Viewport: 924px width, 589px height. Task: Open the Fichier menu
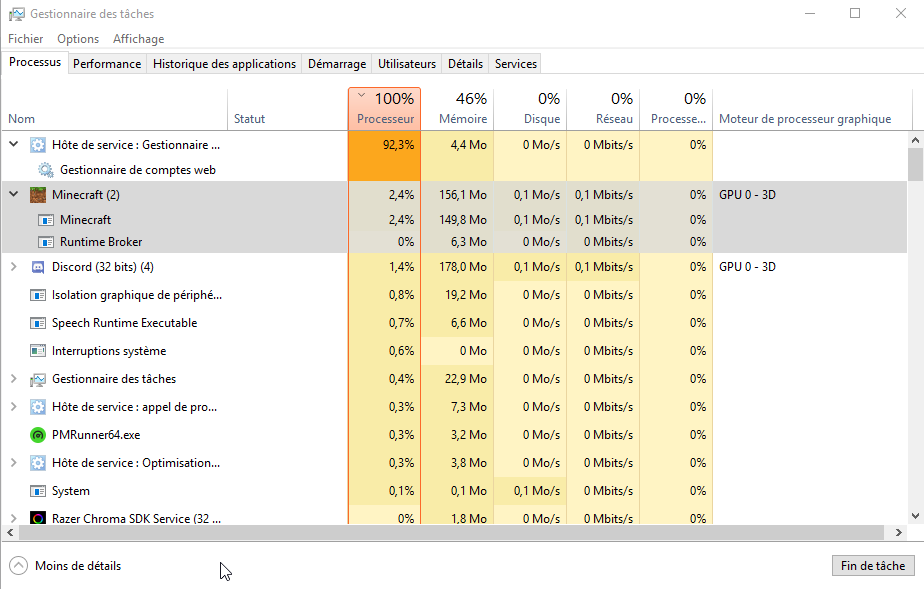[26, 39]
